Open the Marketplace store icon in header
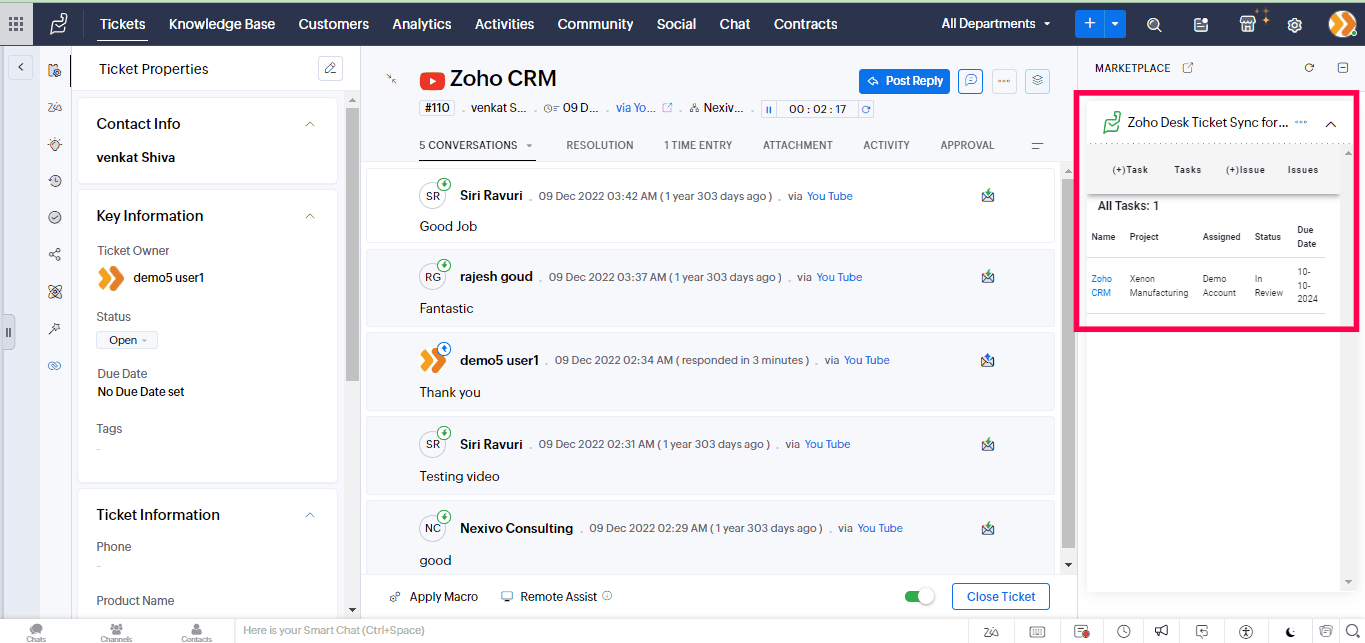Image resolution: width=1365 pixels, height=643 pixels. (x=1247, y=24)
